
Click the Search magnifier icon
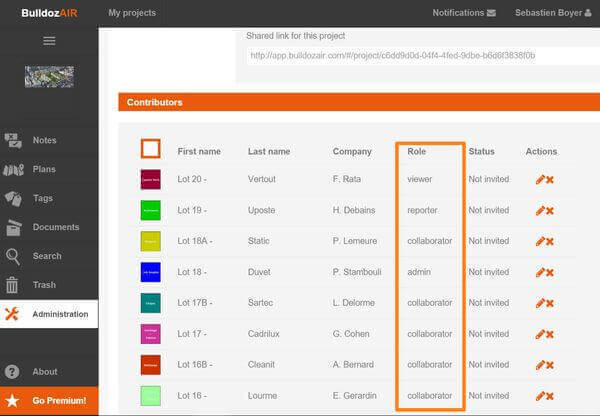[x=13, y=256]
